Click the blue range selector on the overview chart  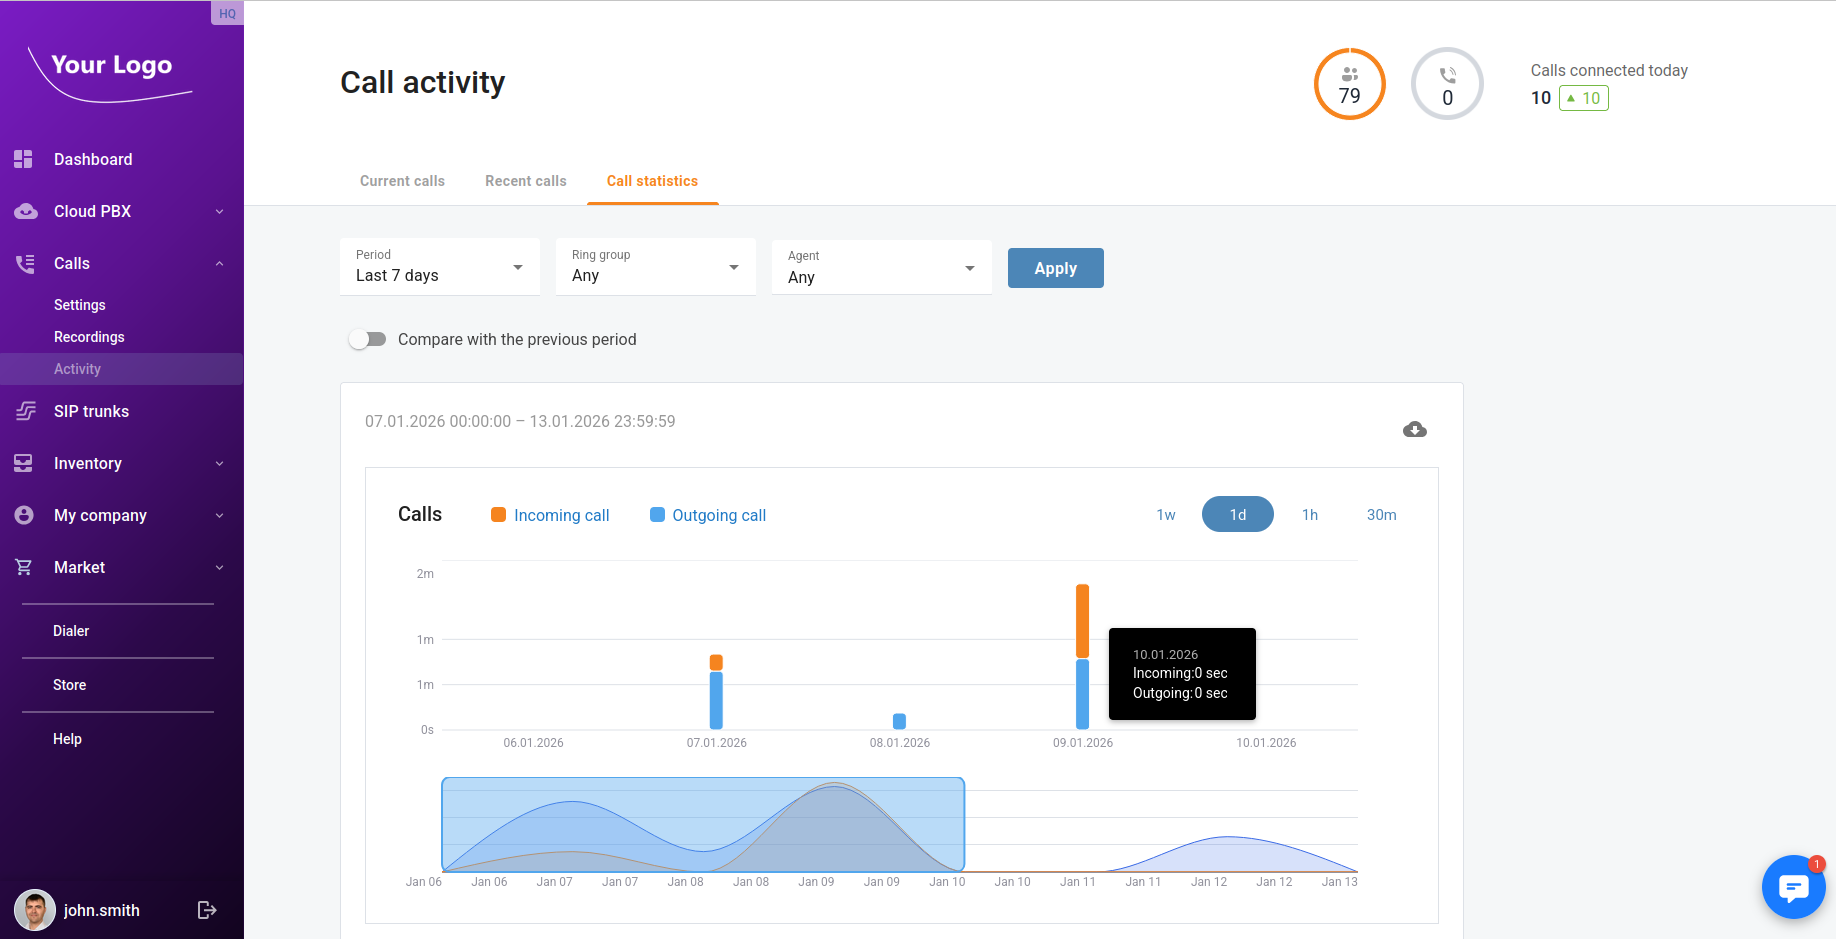tap(702, 824)
